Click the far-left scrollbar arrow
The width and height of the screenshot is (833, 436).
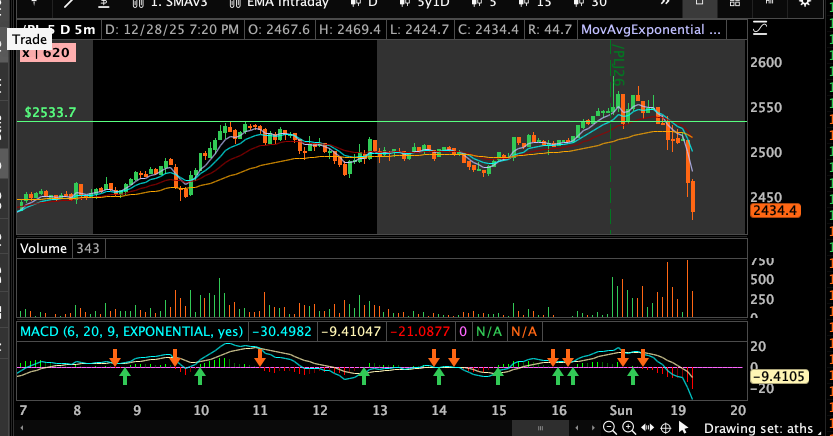pos(22,428)
